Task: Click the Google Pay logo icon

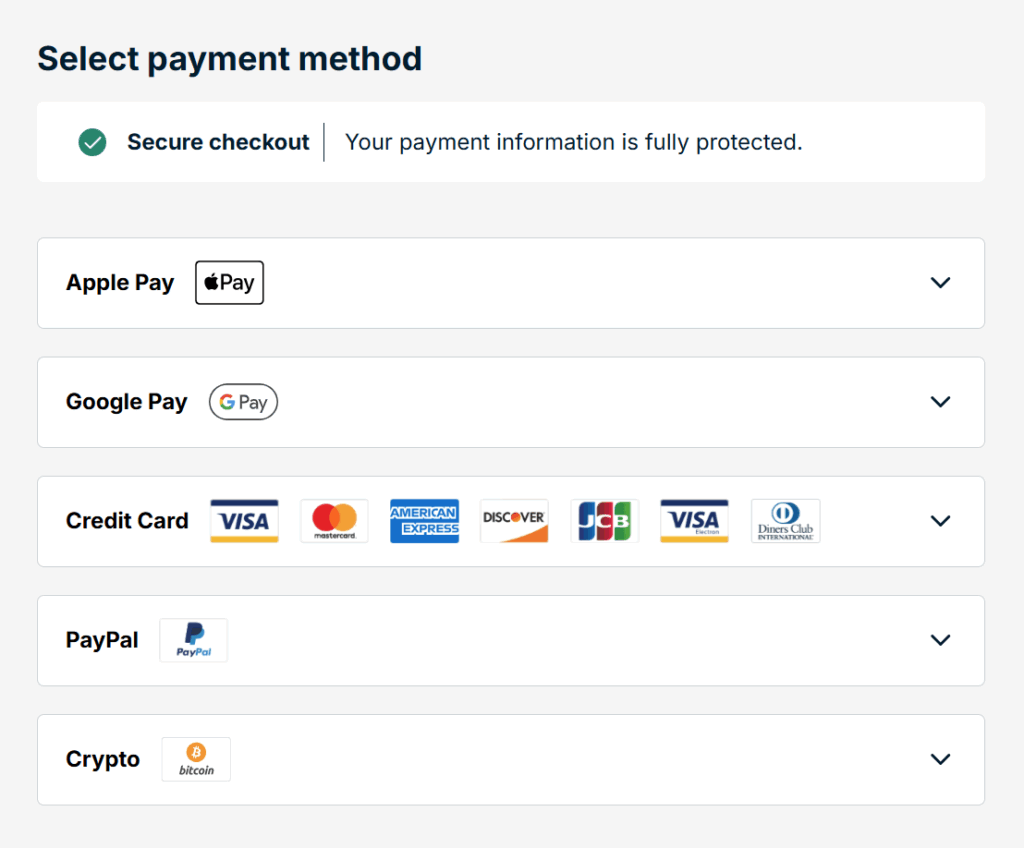Action: click(x=243, y=402)
